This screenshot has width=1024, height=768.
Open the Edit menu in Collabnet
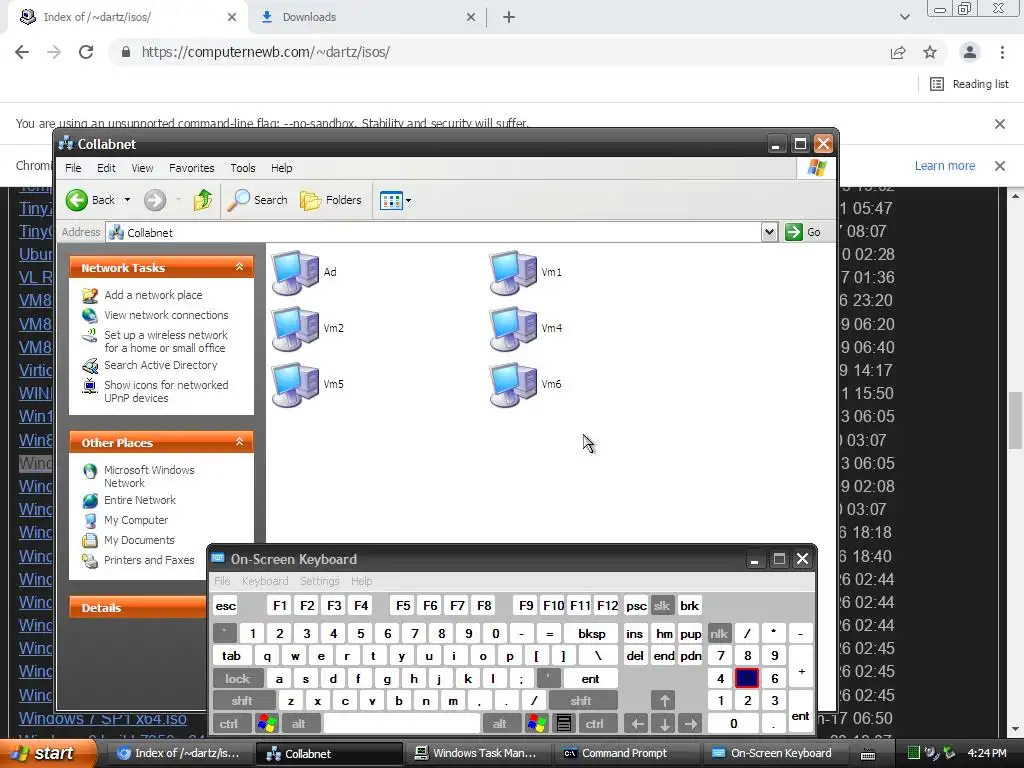coord(106,168)
